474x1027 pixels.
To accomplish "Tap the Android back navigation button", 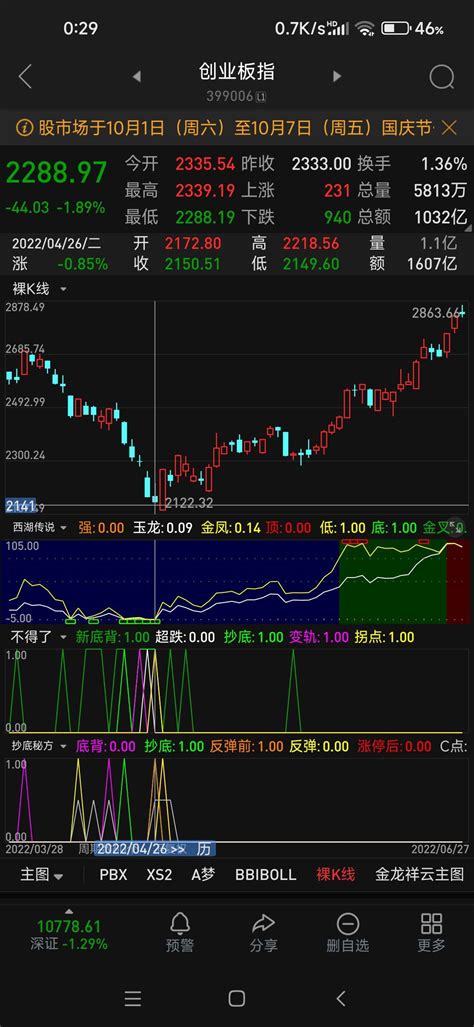I will 340,999.
